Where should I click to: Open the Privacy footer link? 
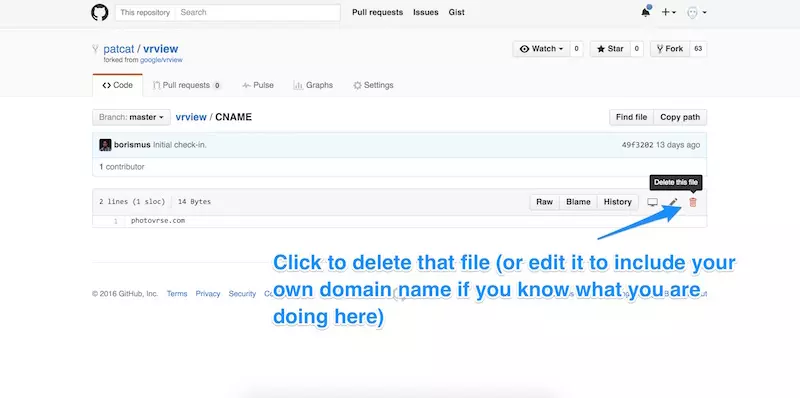tap(208, 294)
